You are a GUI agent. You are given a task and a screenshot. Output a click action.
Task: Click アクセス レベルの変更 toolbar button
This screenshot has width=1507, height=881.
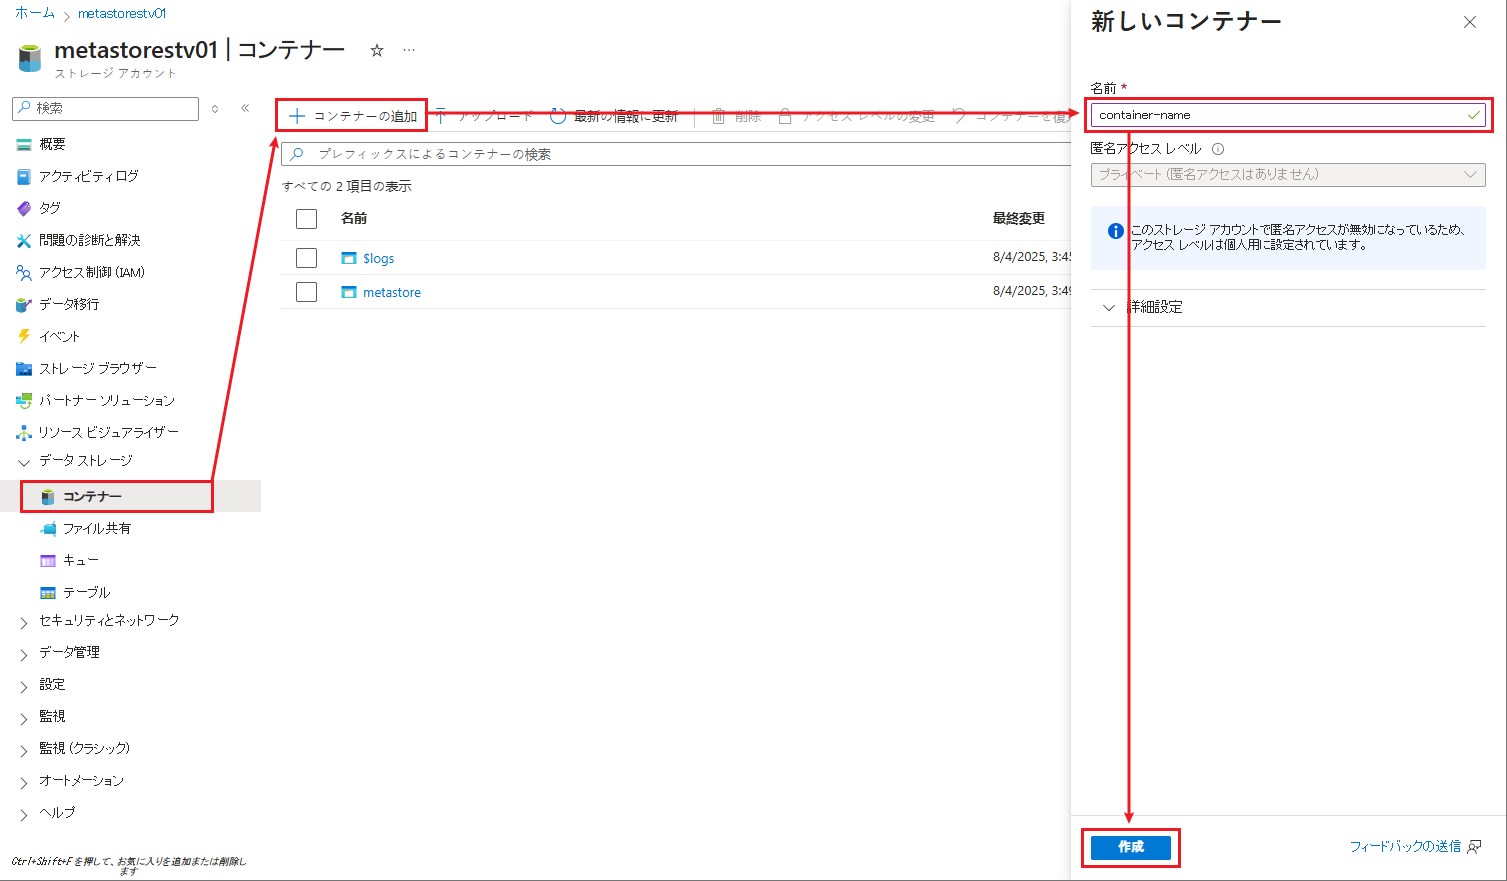tap(857, 116)
